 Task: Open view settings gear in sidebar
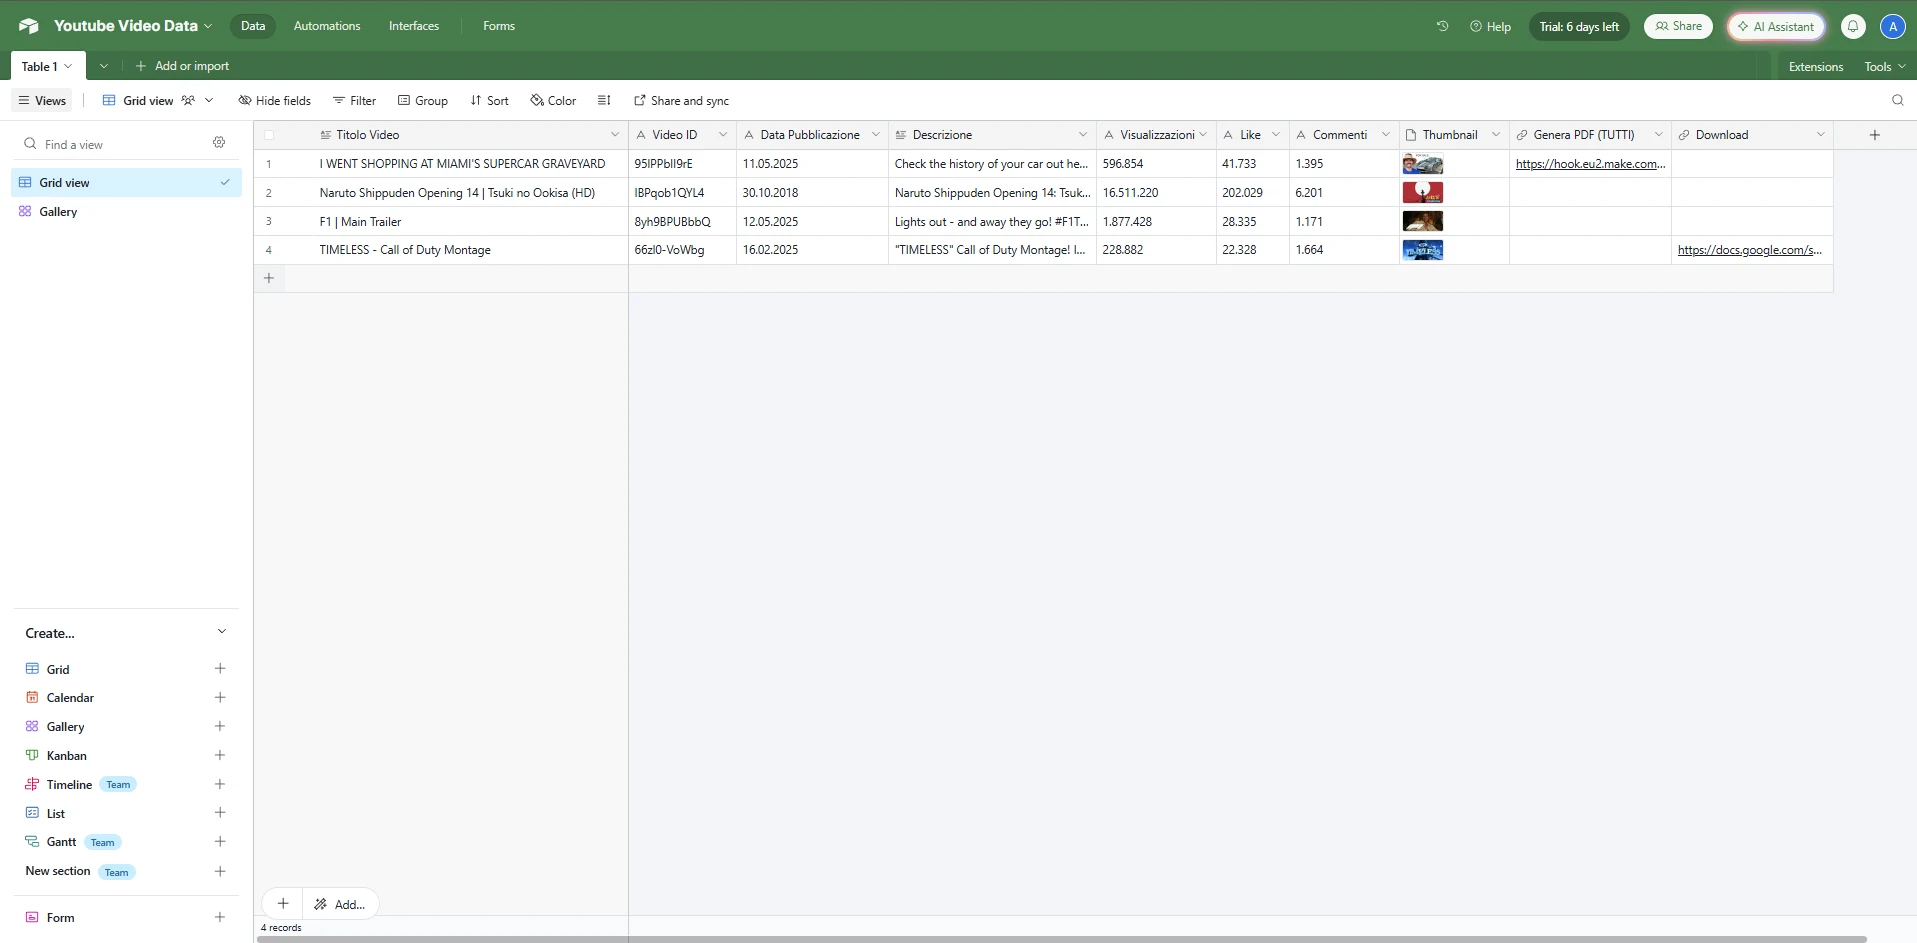click(219, 143)
